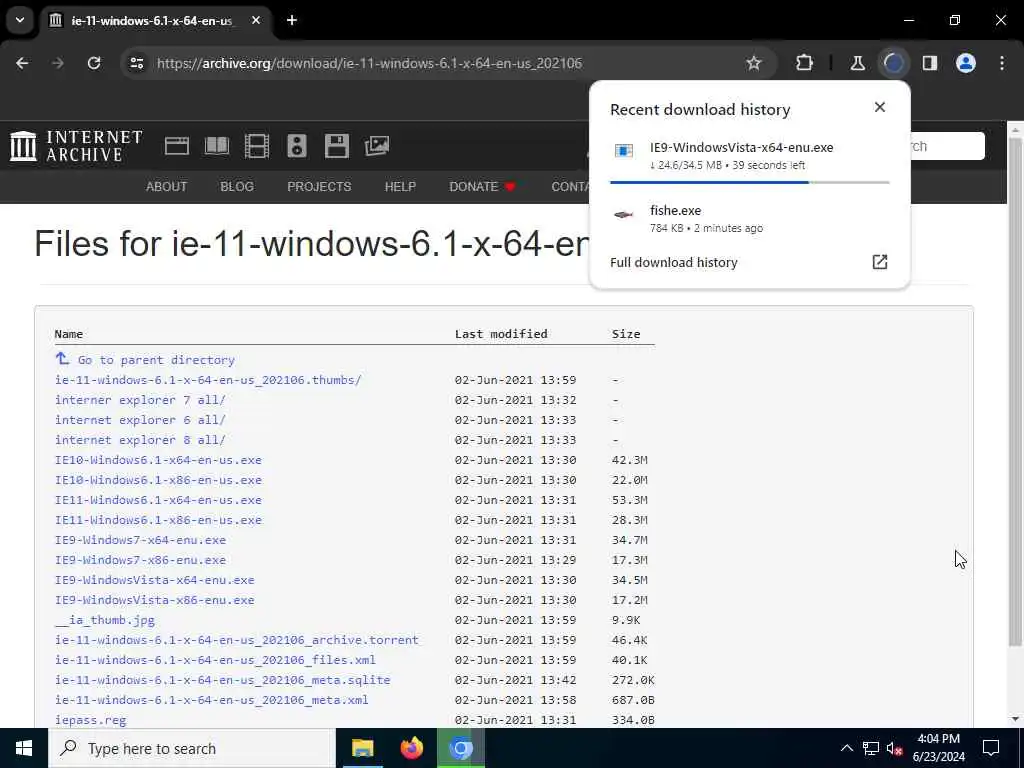Open internet explorer 6 all/ folder
1024x768 pixels.
[140, 420]
